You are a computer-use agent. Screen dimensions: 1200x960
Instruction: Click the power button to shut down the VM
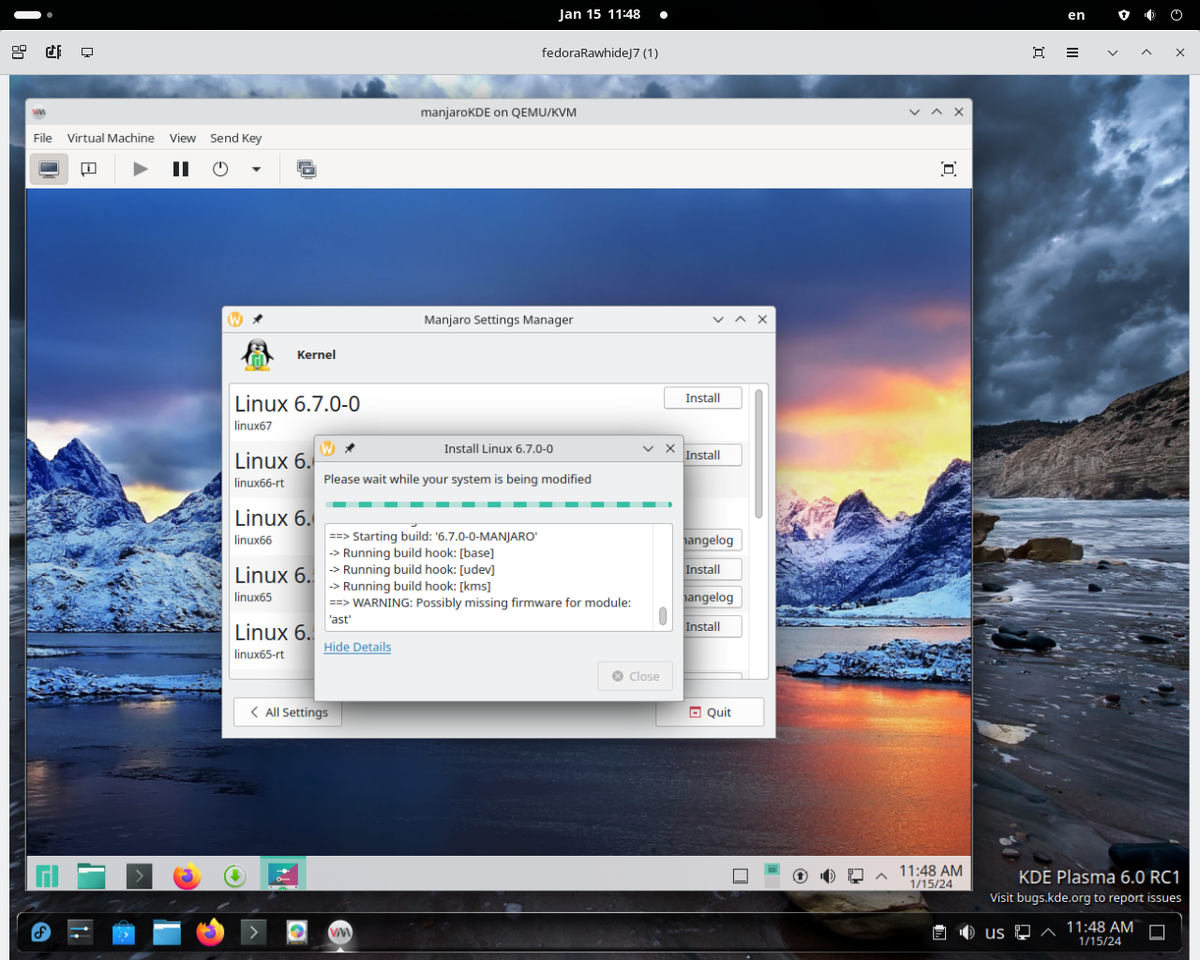[221, 169]
